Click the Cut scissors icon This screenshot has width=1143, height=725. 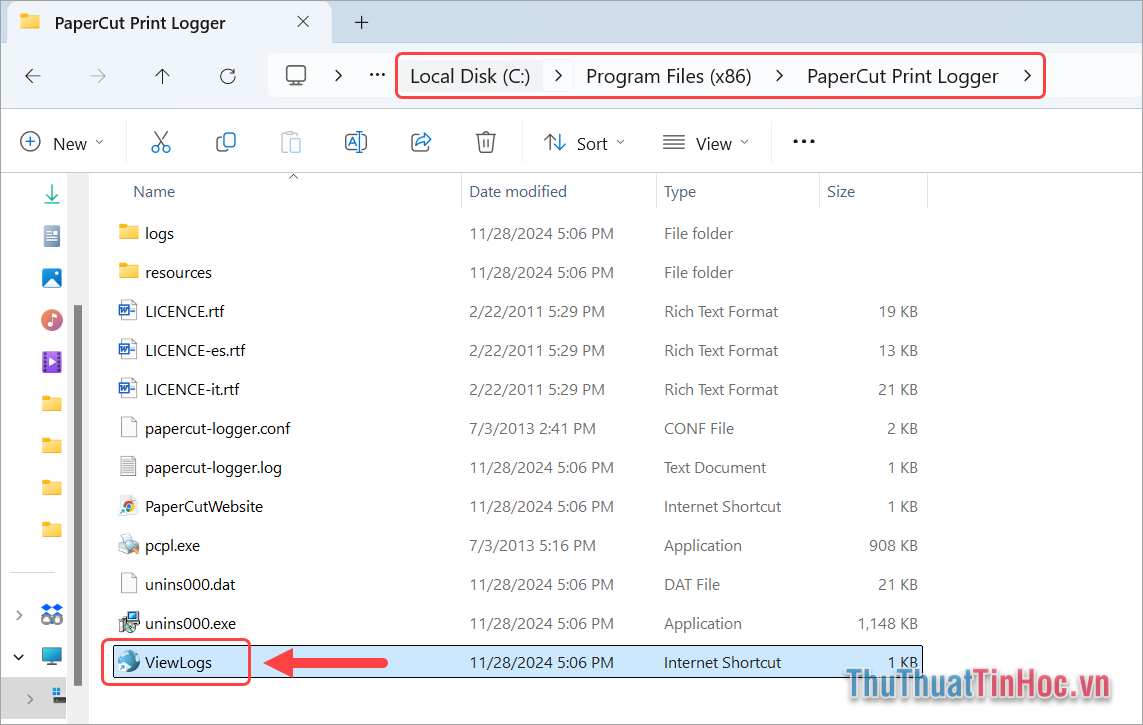(160, 142)
